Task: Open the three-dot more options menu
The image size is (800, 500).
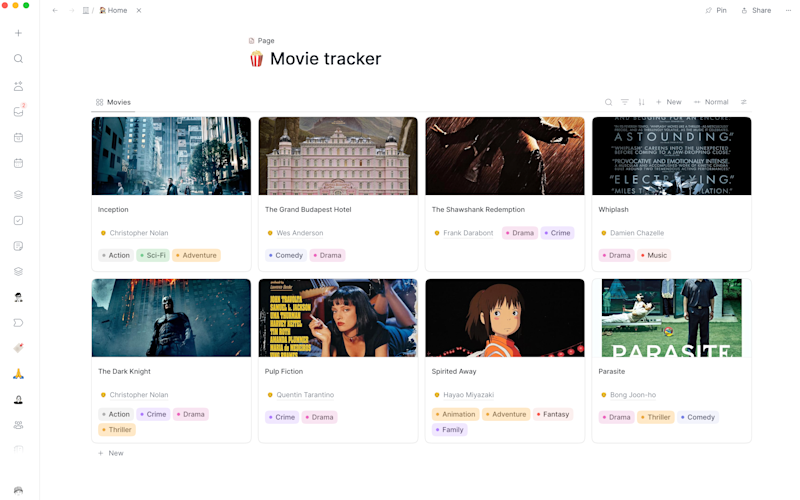Action: click(788, 10)
